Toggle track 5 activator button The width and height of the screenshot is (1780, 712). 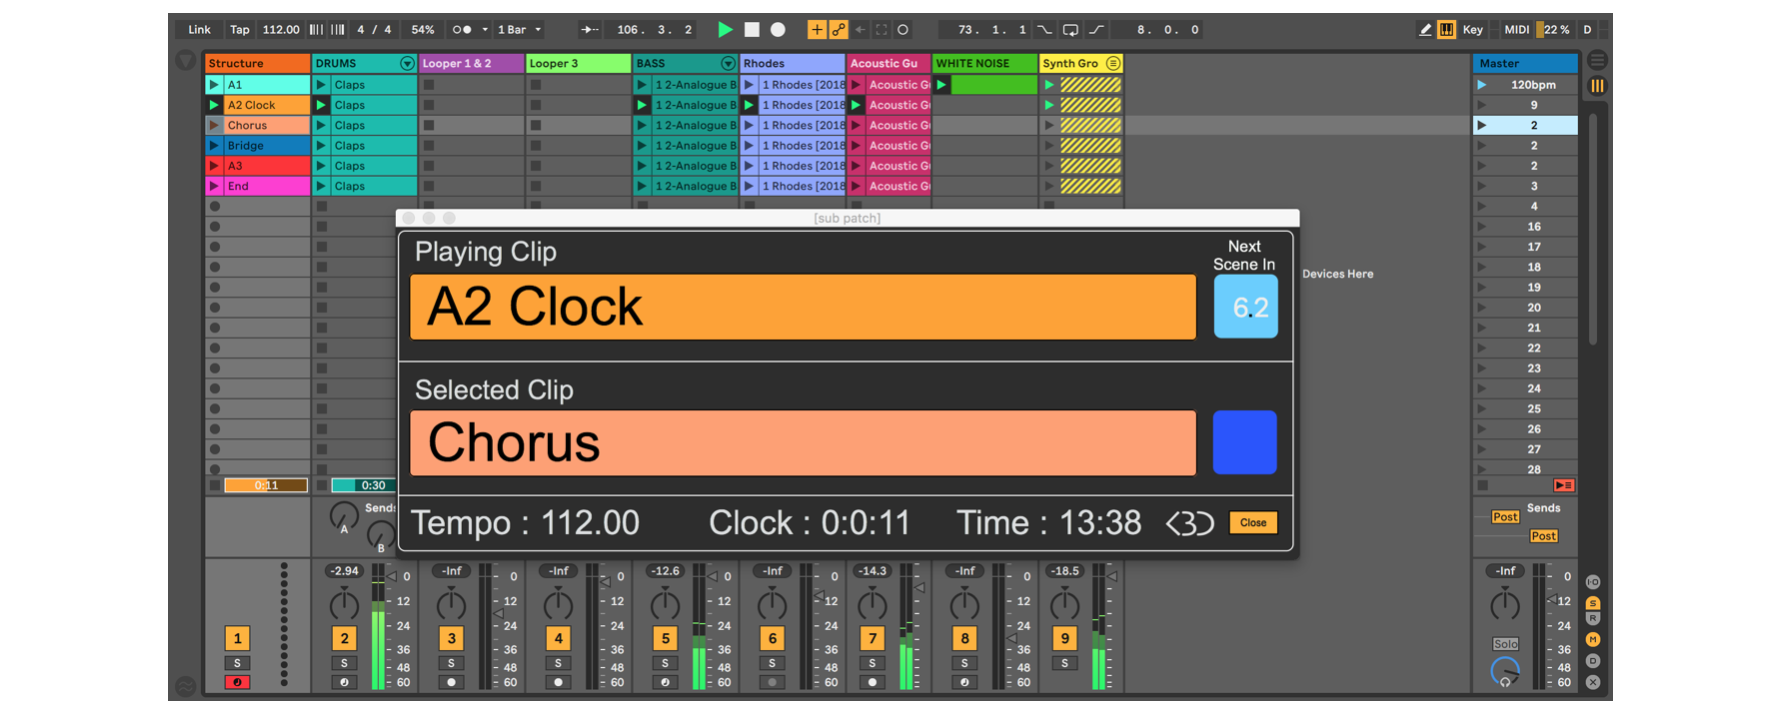click(x=665, y=638)
